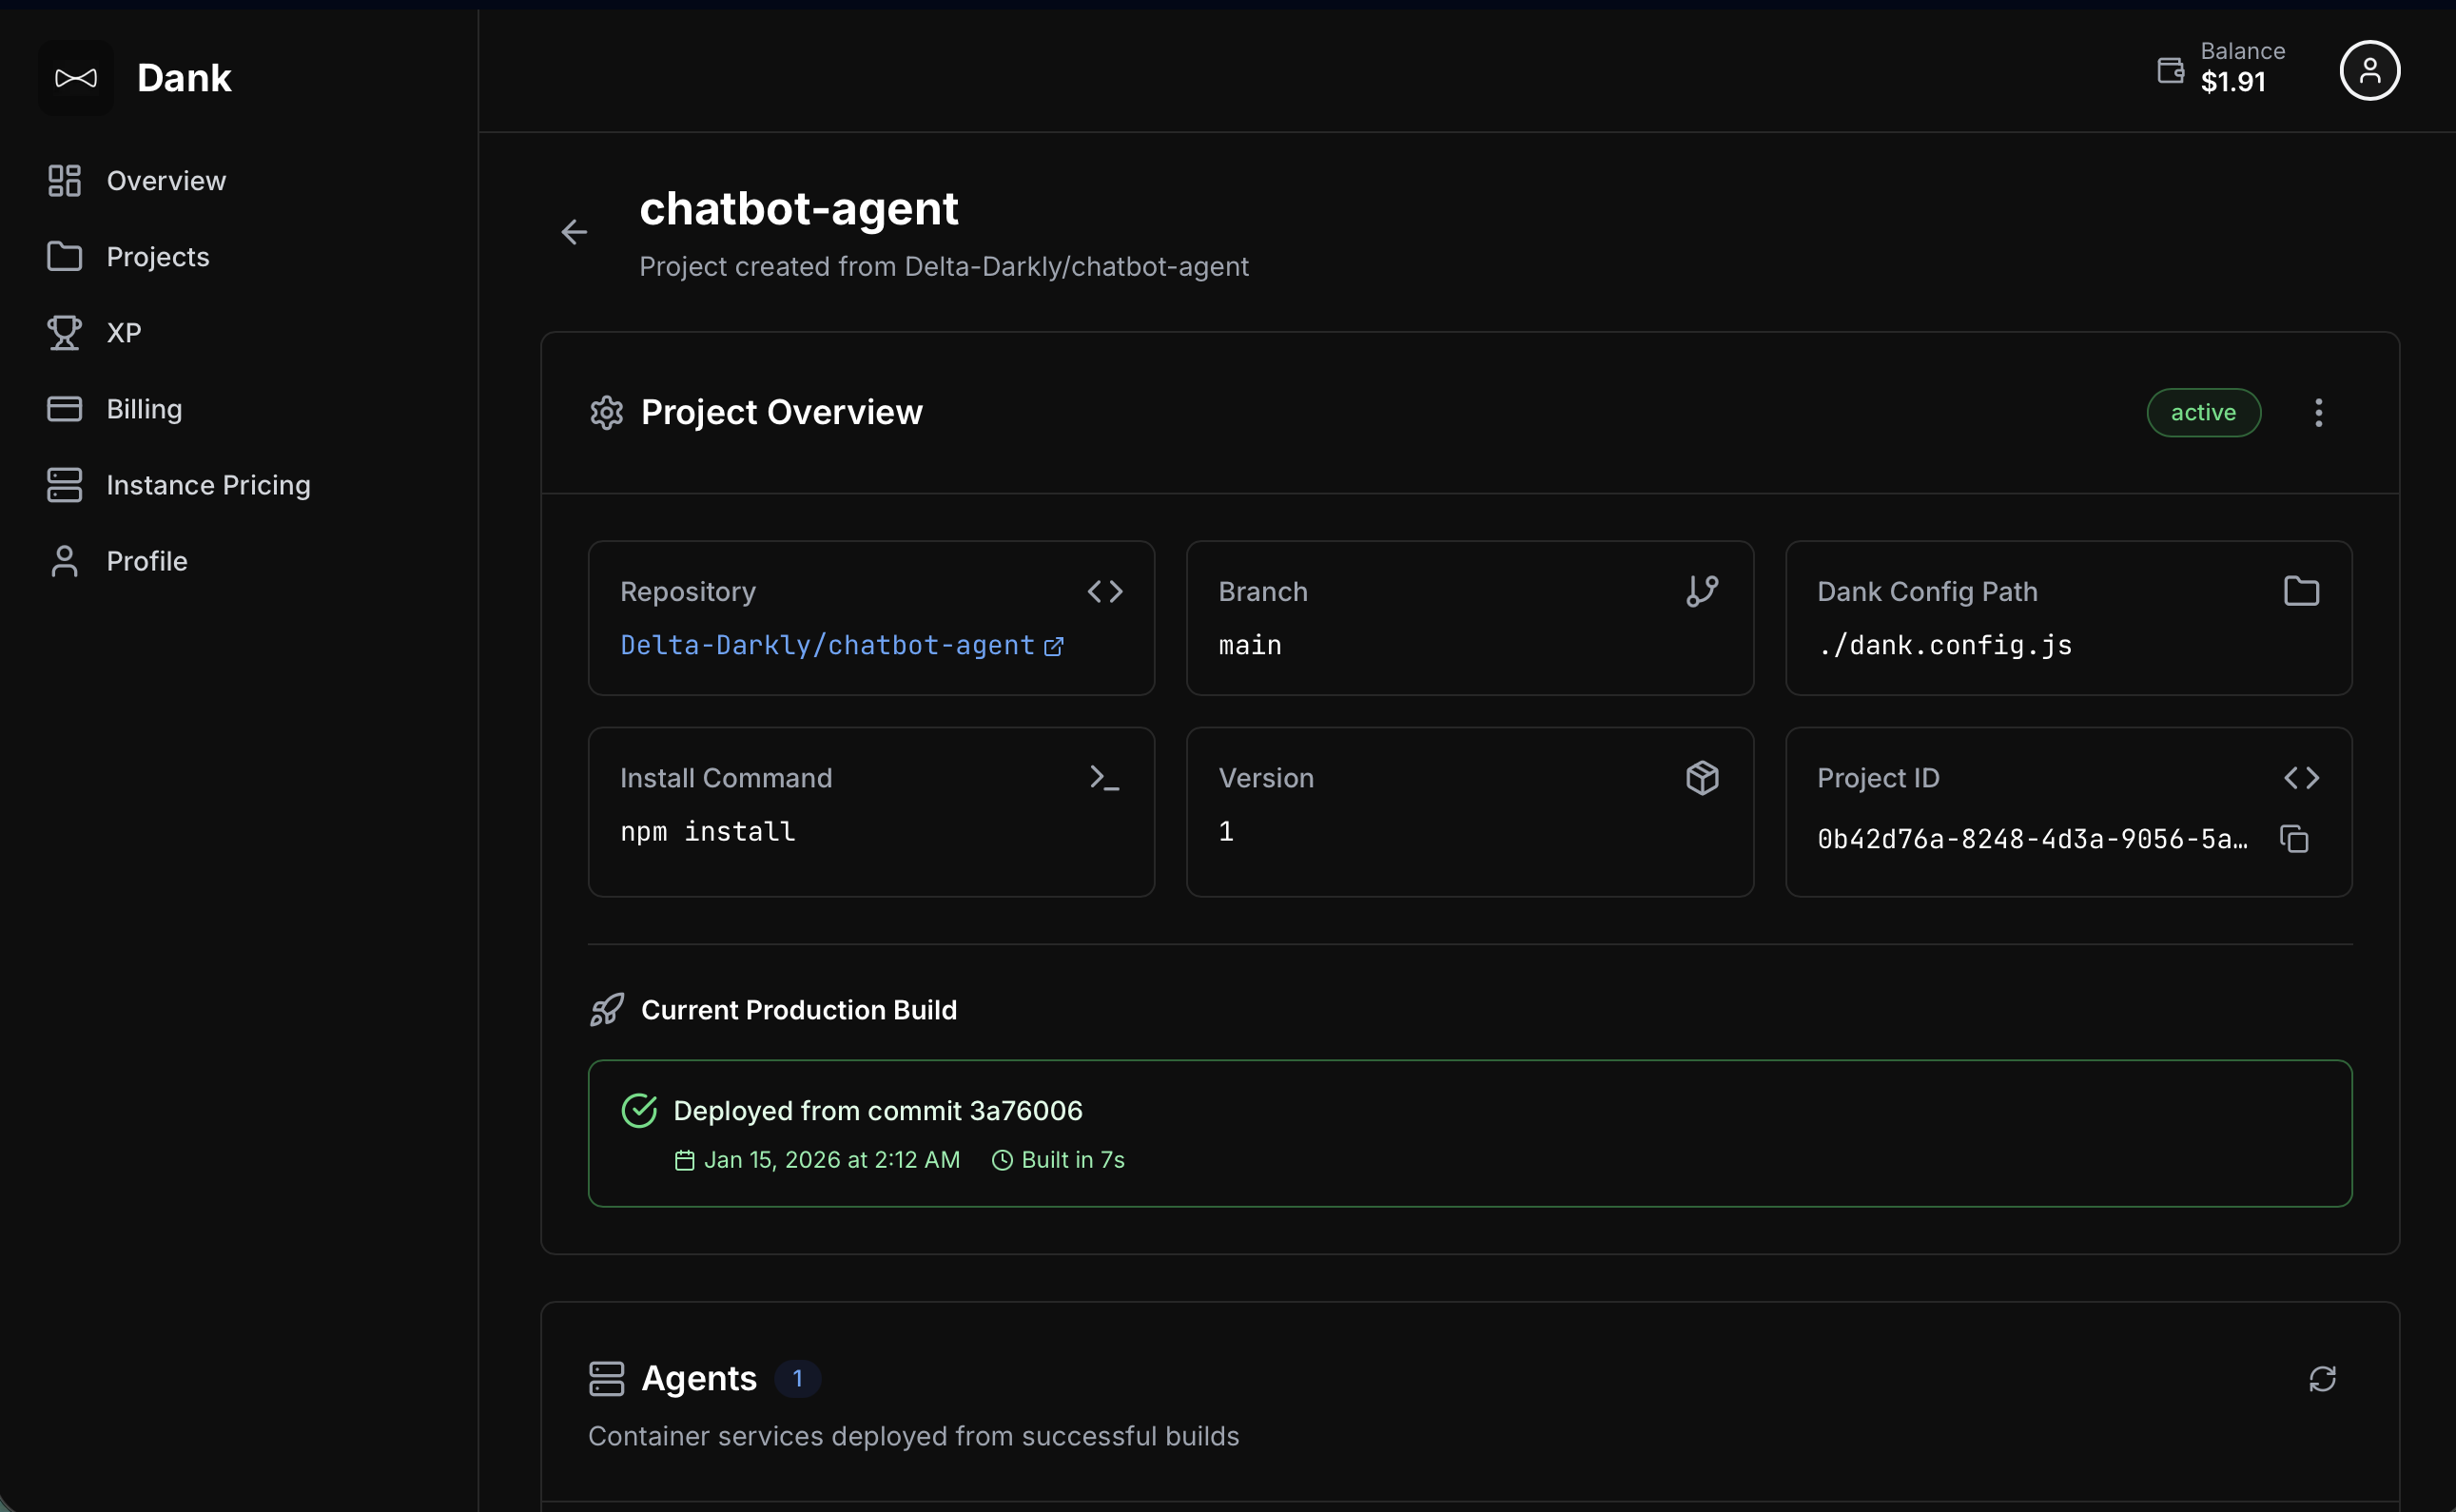The height and width of the screenshot is (1512, 2456).
Task: Click the back arrow next to chatbot-agent
Action: click(574, 232)
